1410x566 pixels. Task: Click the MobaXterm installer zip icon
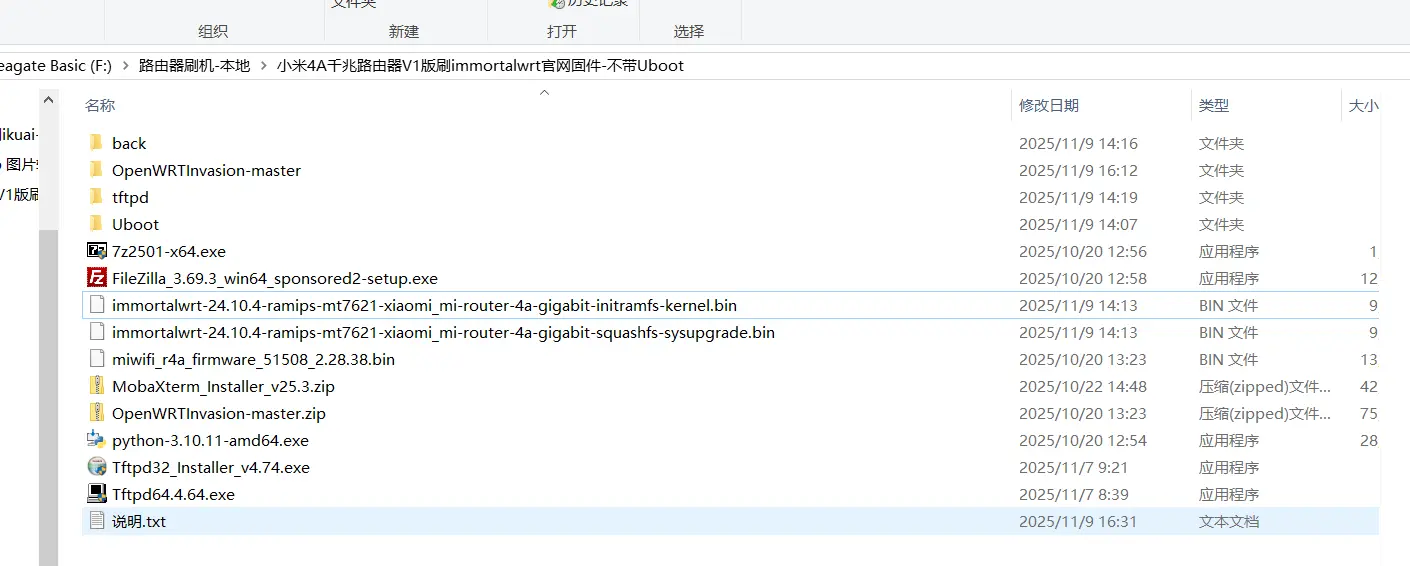[x=96, y=386]
